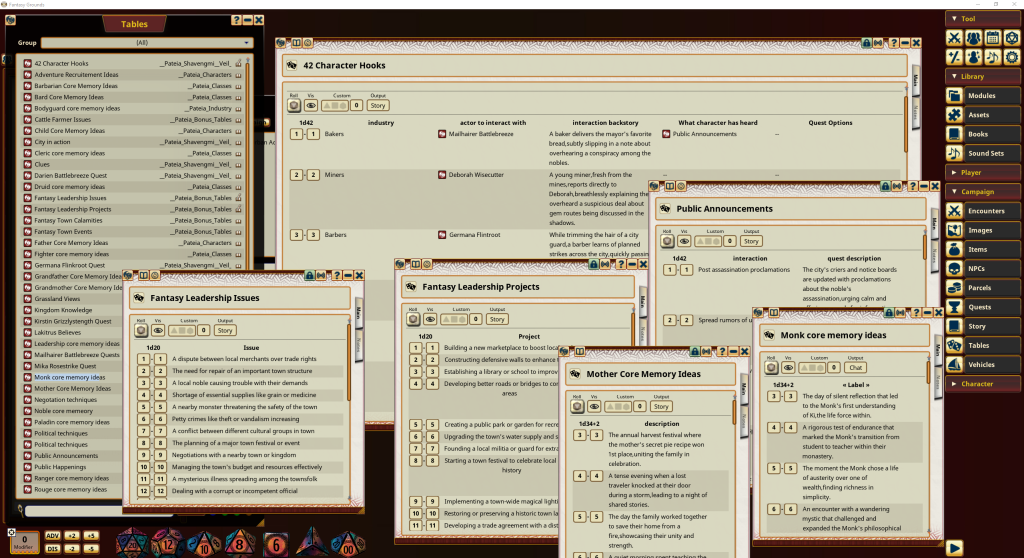Screen dimensions: 1024x558
Task: Toggle visibility eye in 42 Character Hooks
Action: coord(311,105)
